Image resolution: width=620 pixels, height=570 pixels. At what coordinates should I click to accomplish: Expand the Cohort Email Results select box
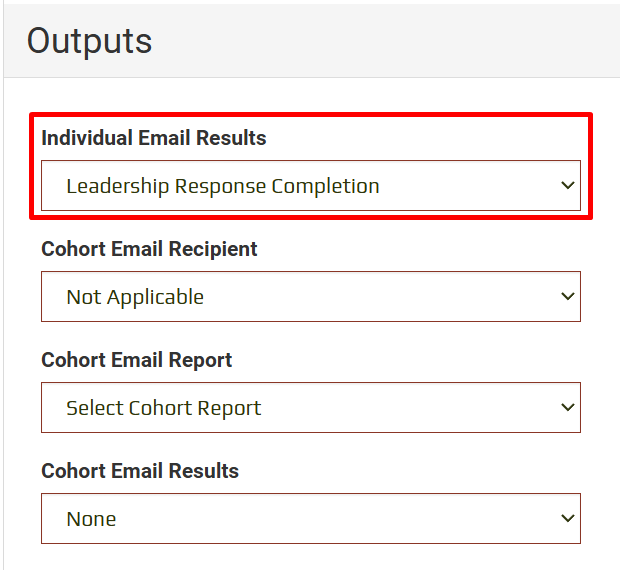tap(310, 519)
